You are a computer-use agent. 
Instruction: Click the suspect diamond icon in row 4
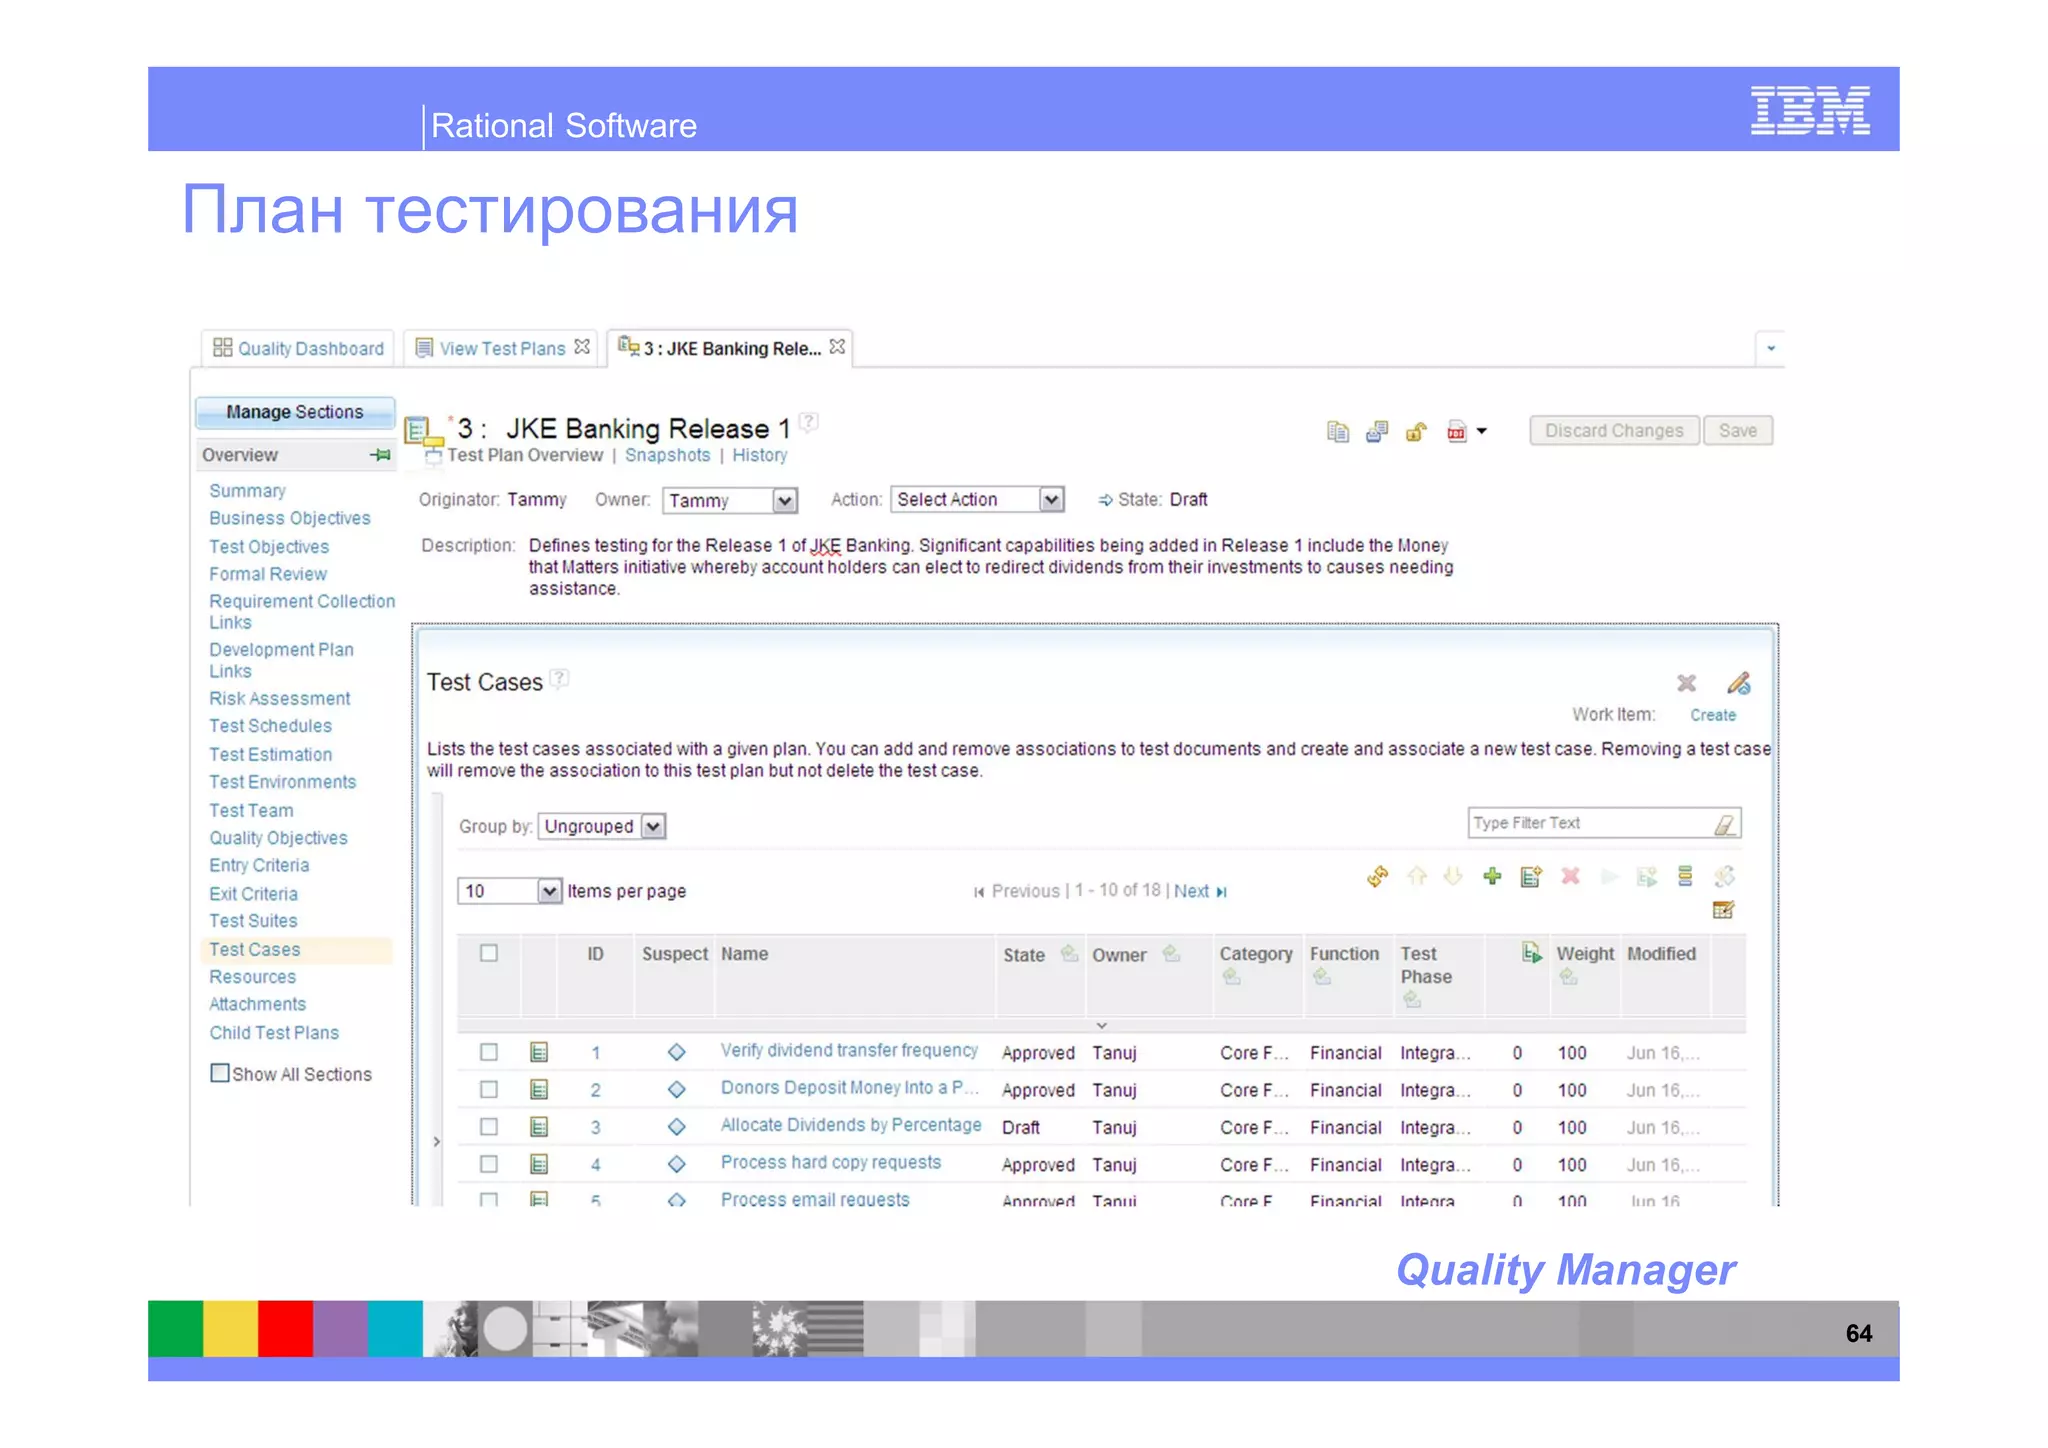[x=676, y=1164]
